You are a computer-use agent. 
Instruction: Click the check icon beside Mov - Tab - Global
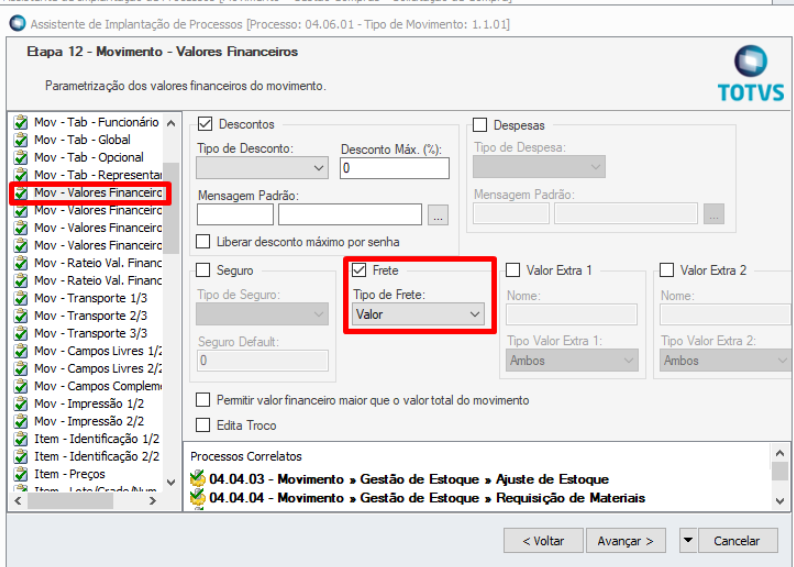point(21,140)
